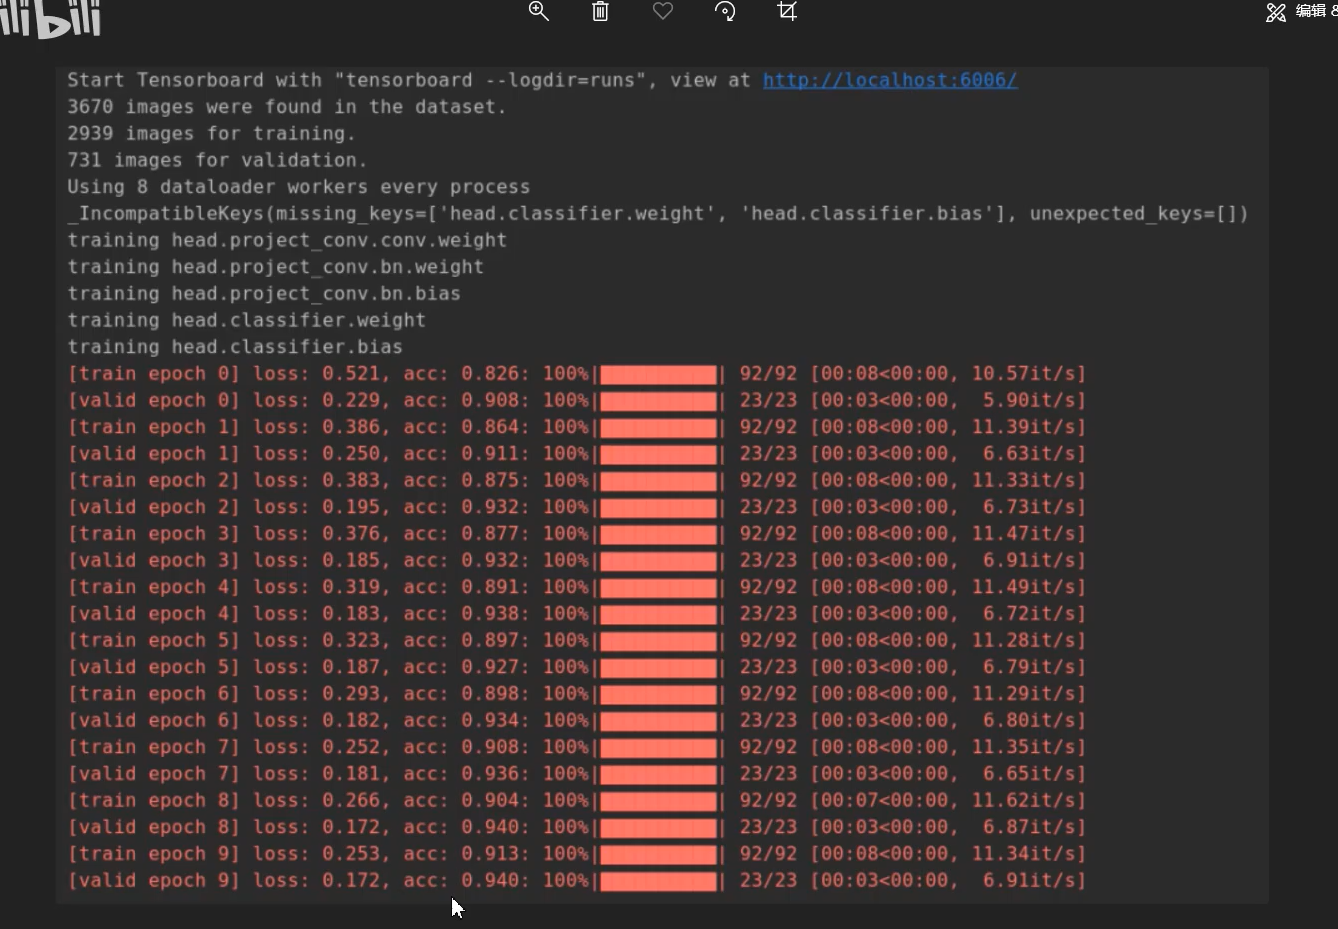This screenshot has width=1338, height=929.
Task: Delete the image with the trash icon
Action: (600, 11)
